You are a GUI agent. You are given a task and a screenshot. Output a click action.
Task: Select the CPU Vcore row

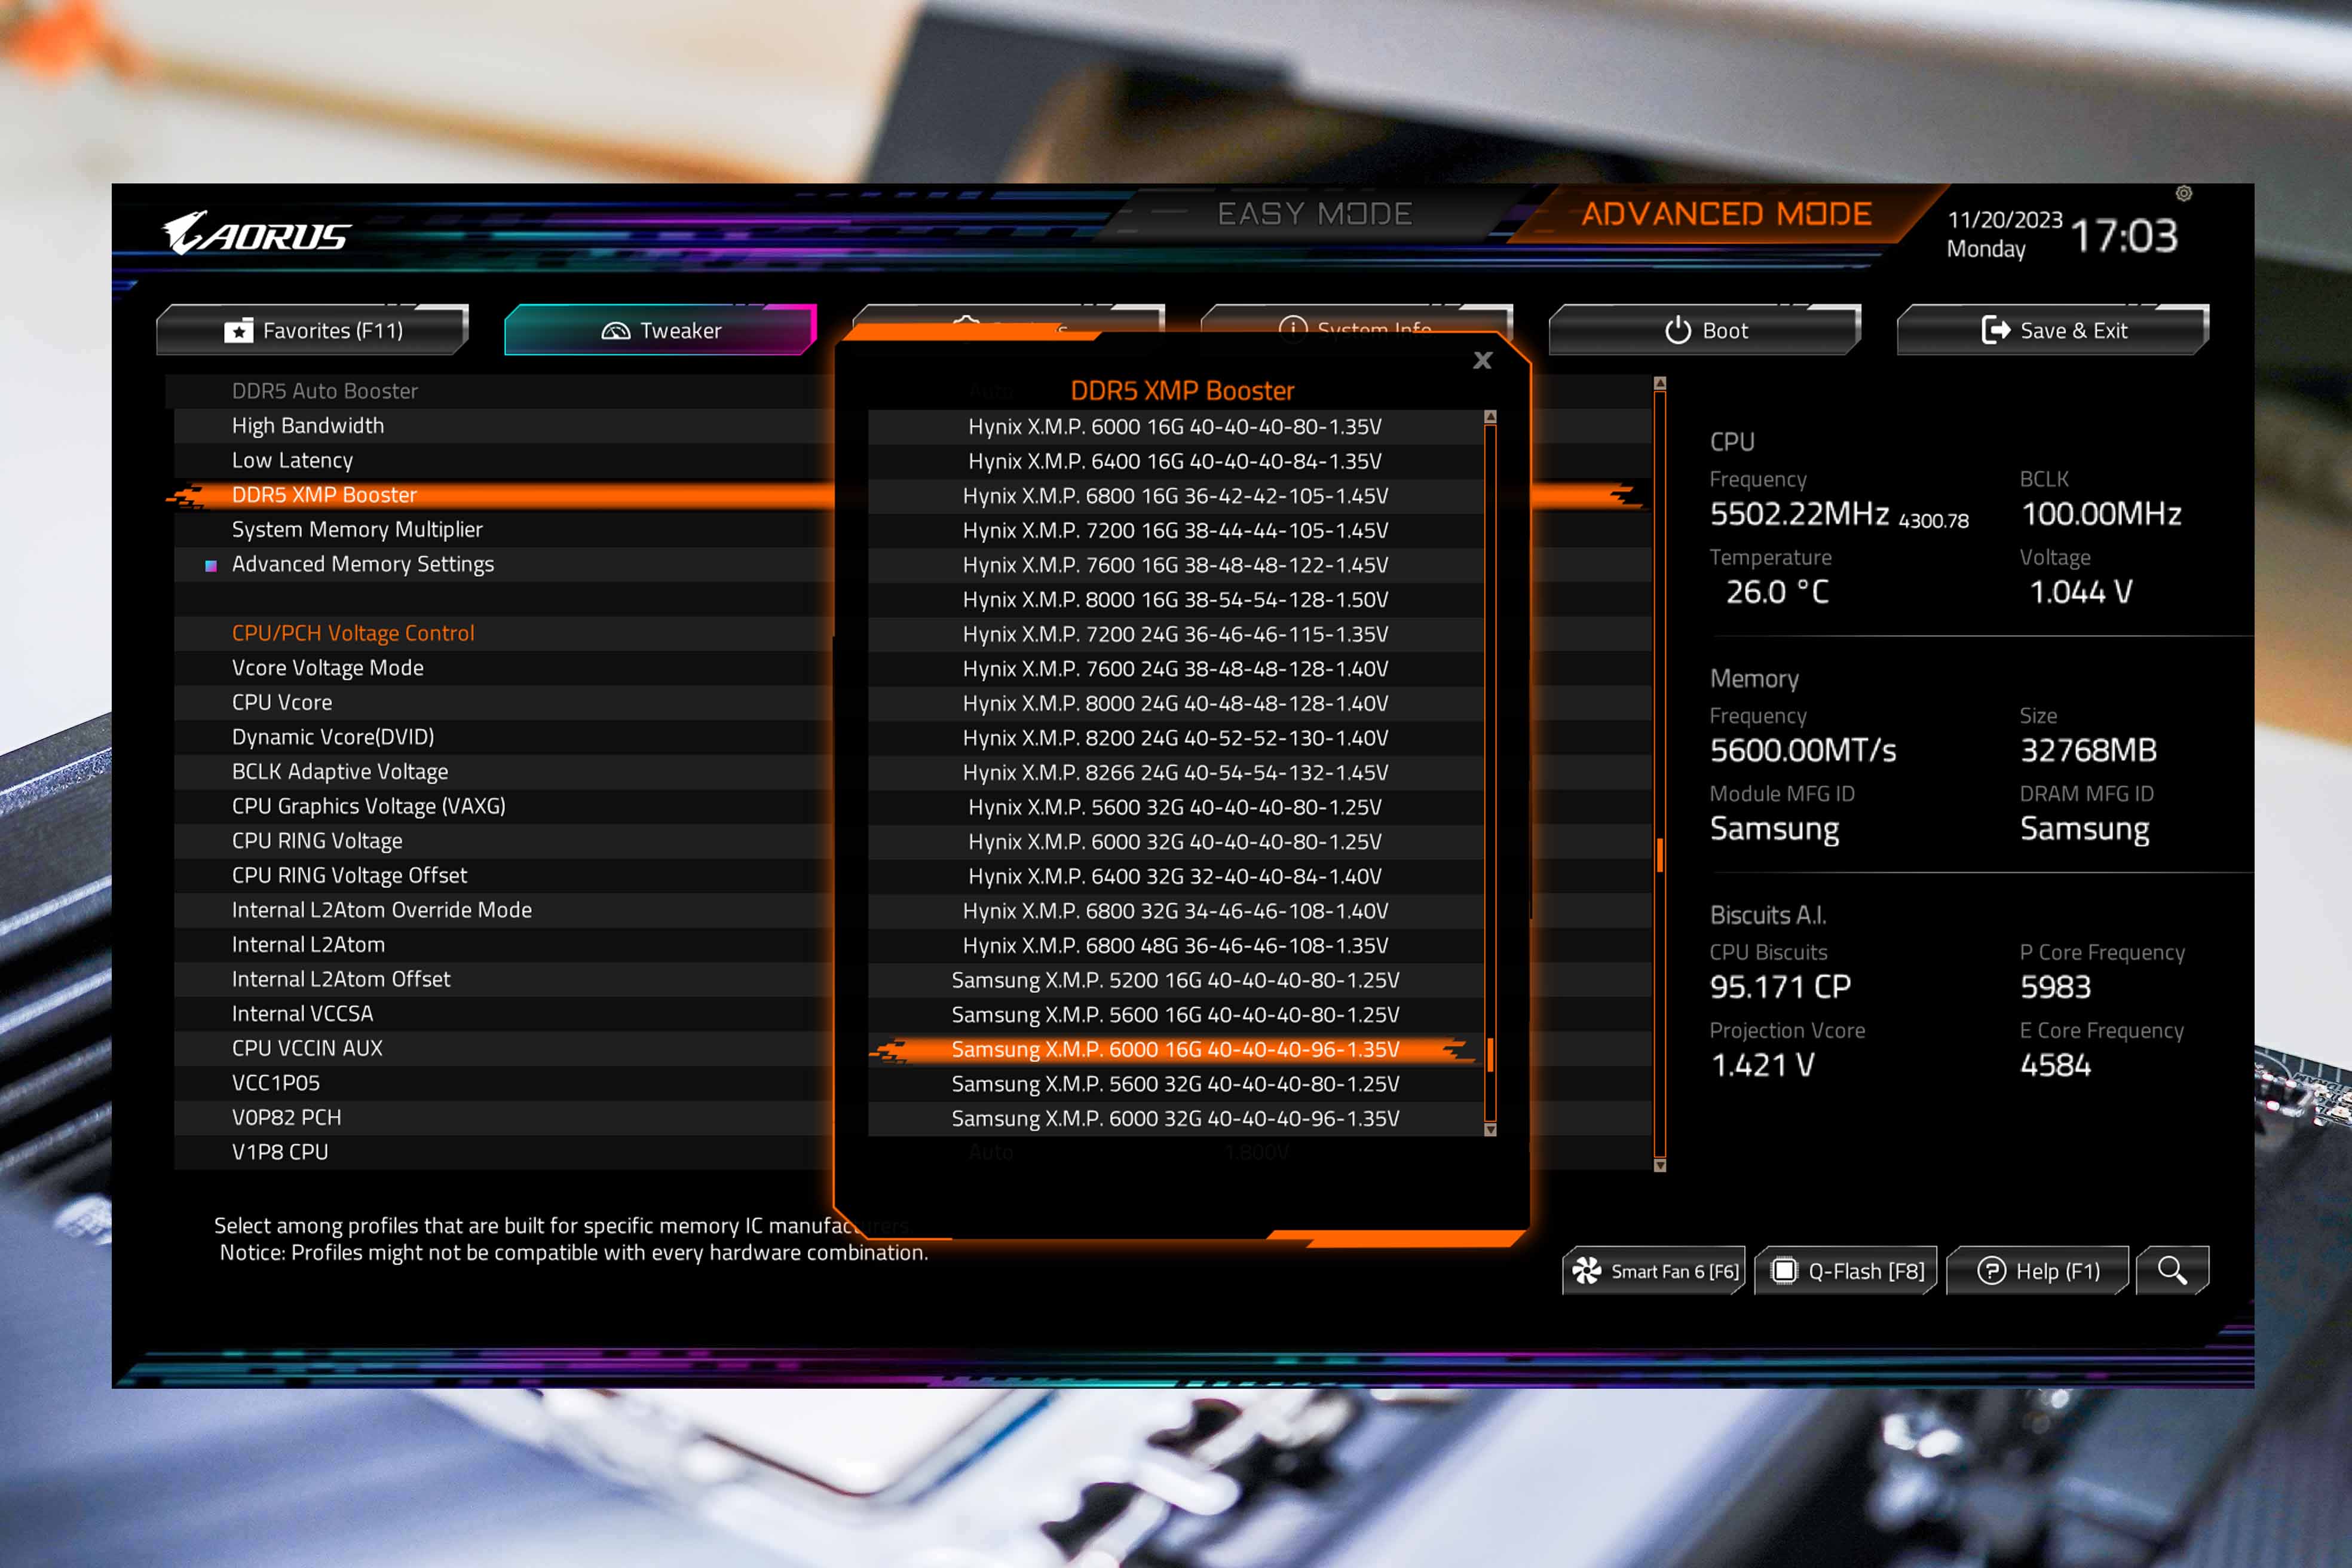(503, 702)
